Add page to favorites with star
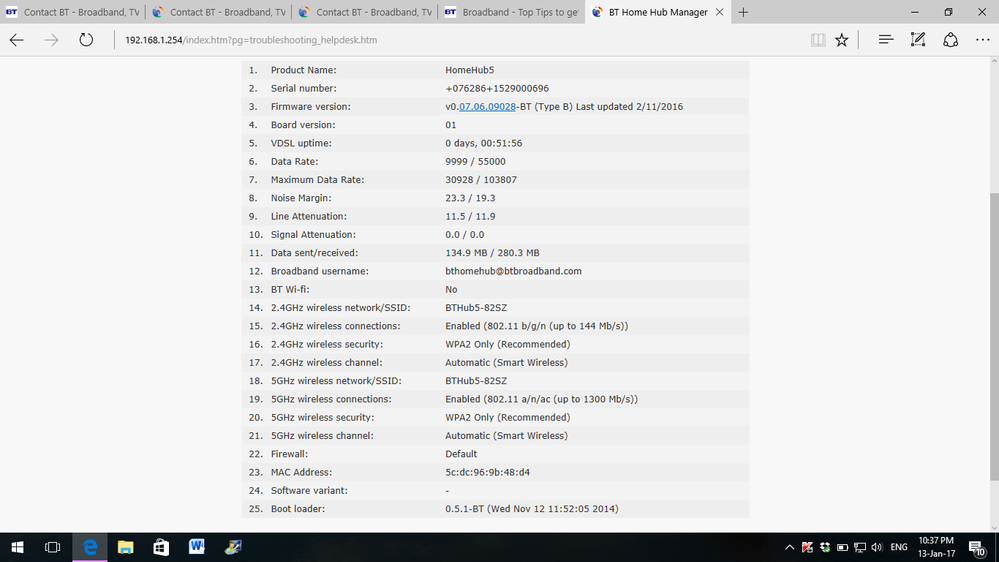This screenshot has width=999, height=562. click(842, 40)
